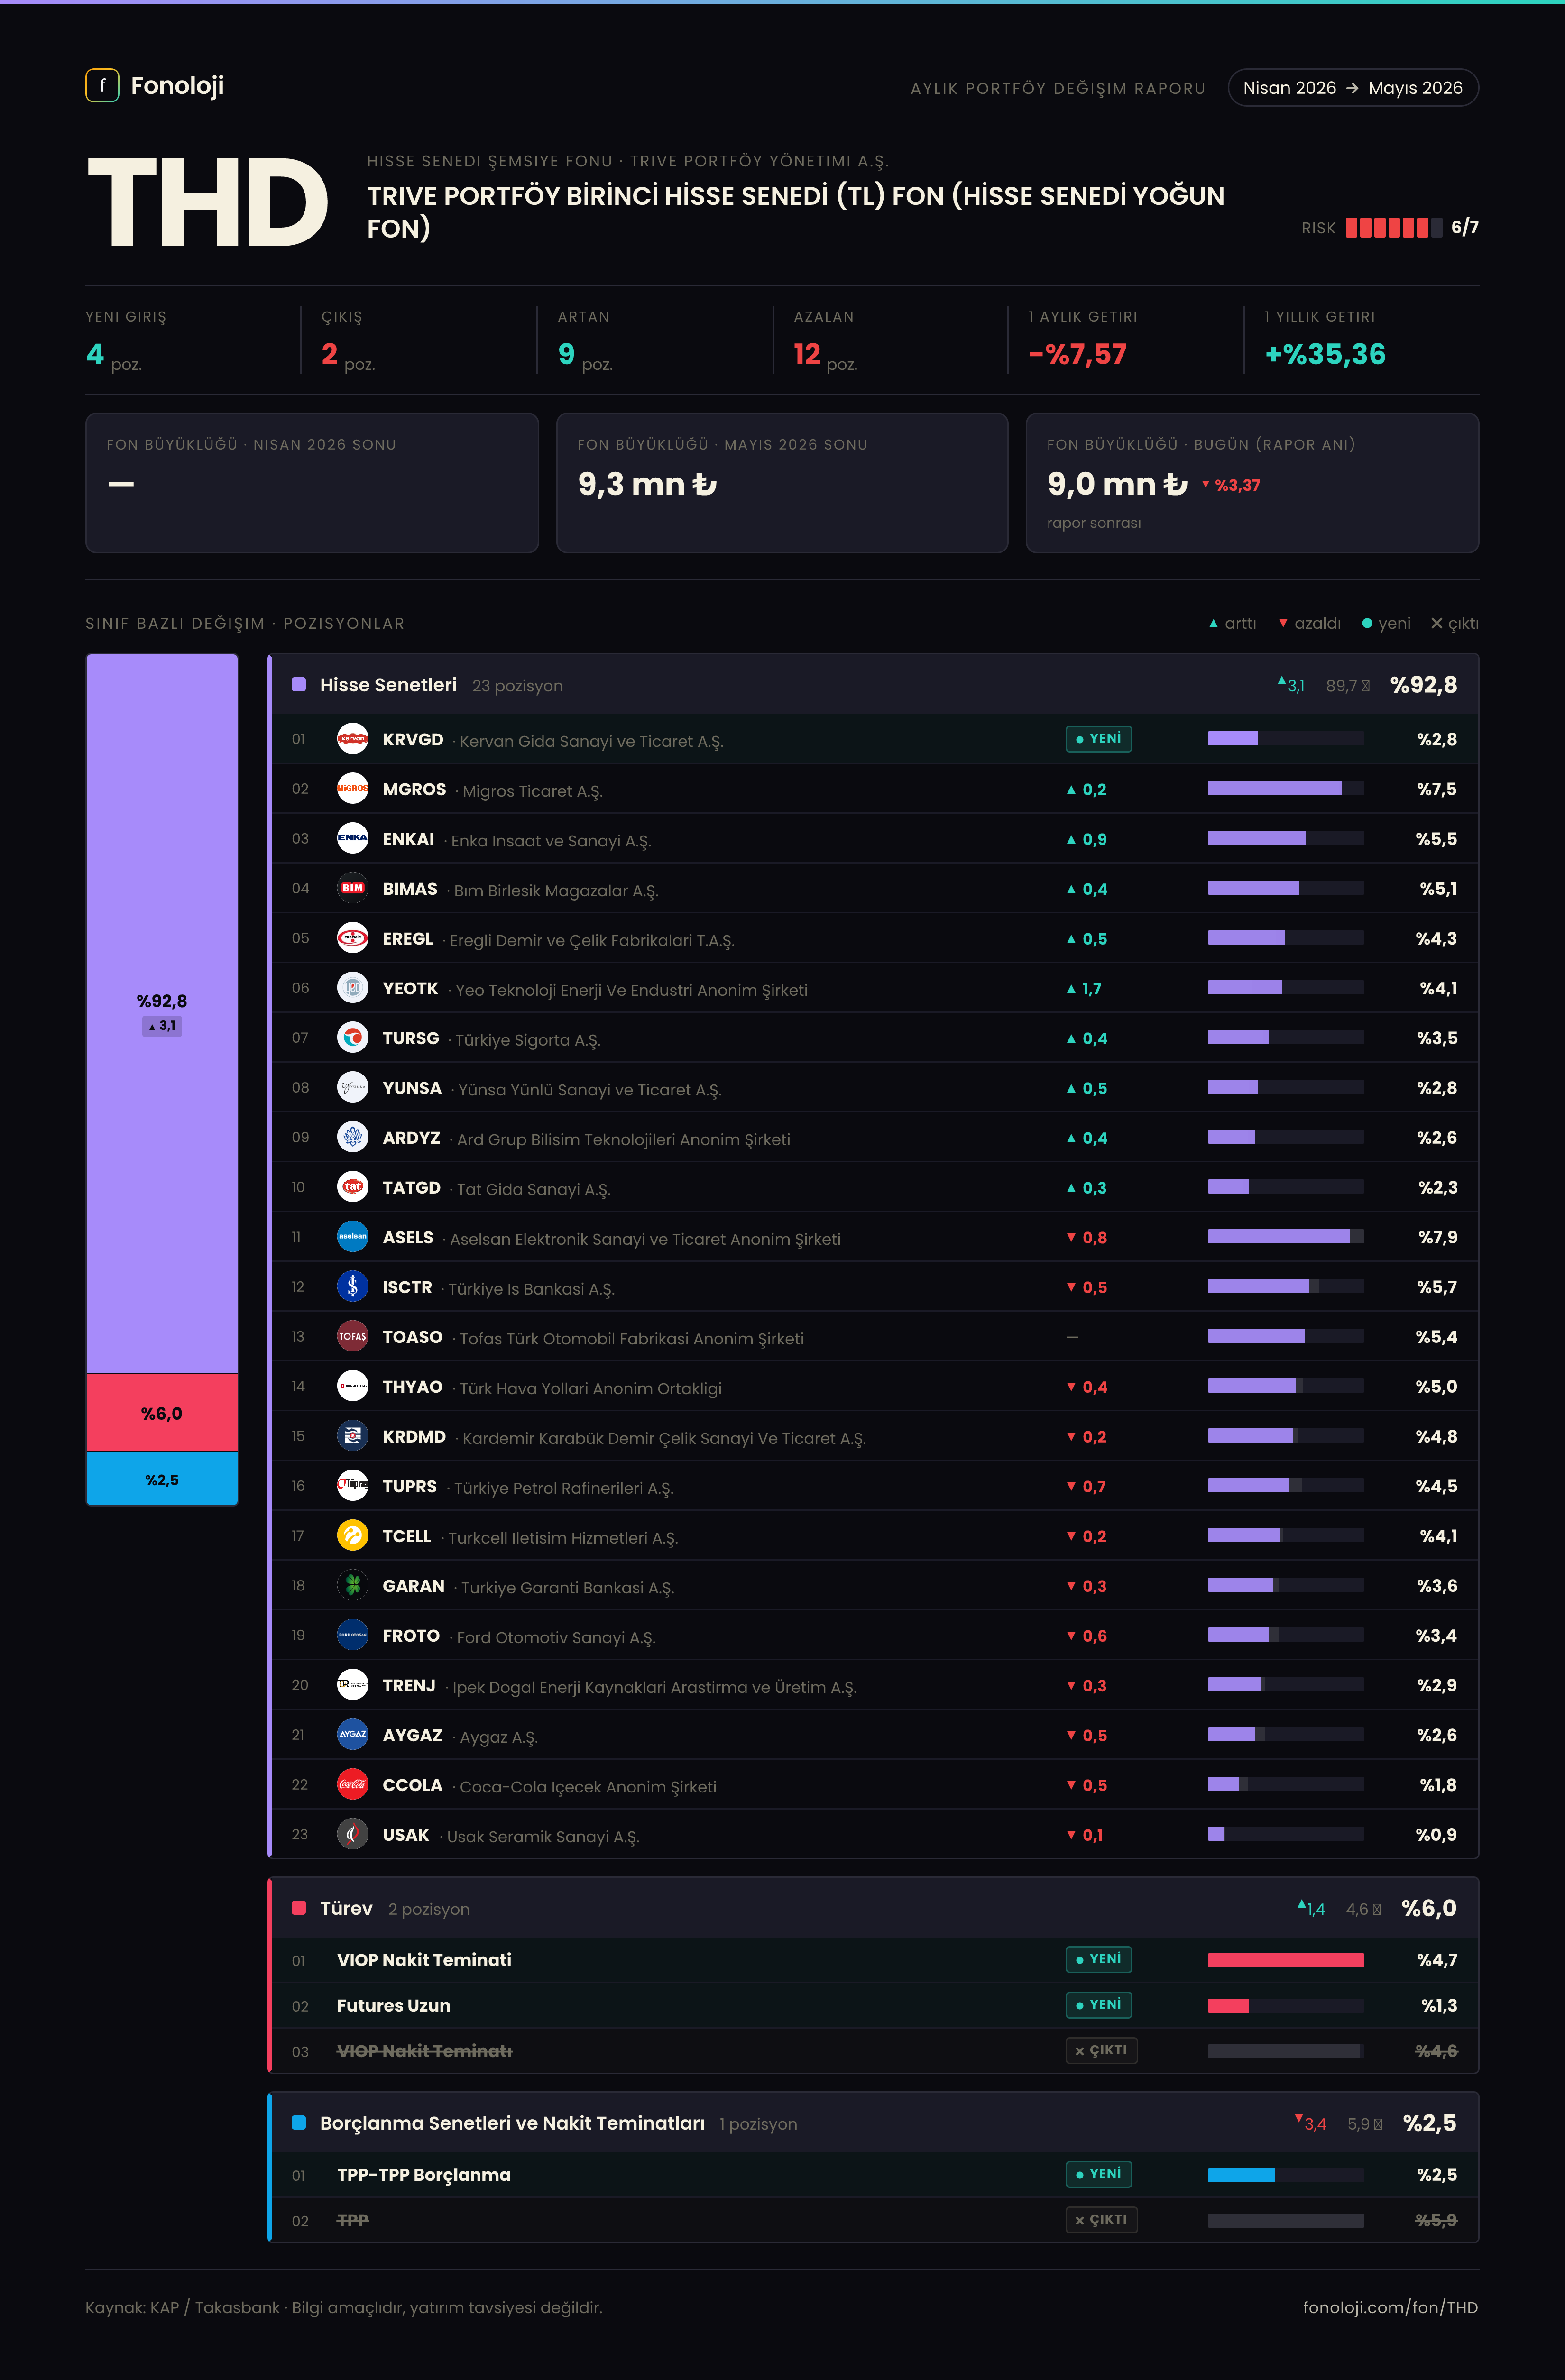Click the THD fund code title

point(208,203)
